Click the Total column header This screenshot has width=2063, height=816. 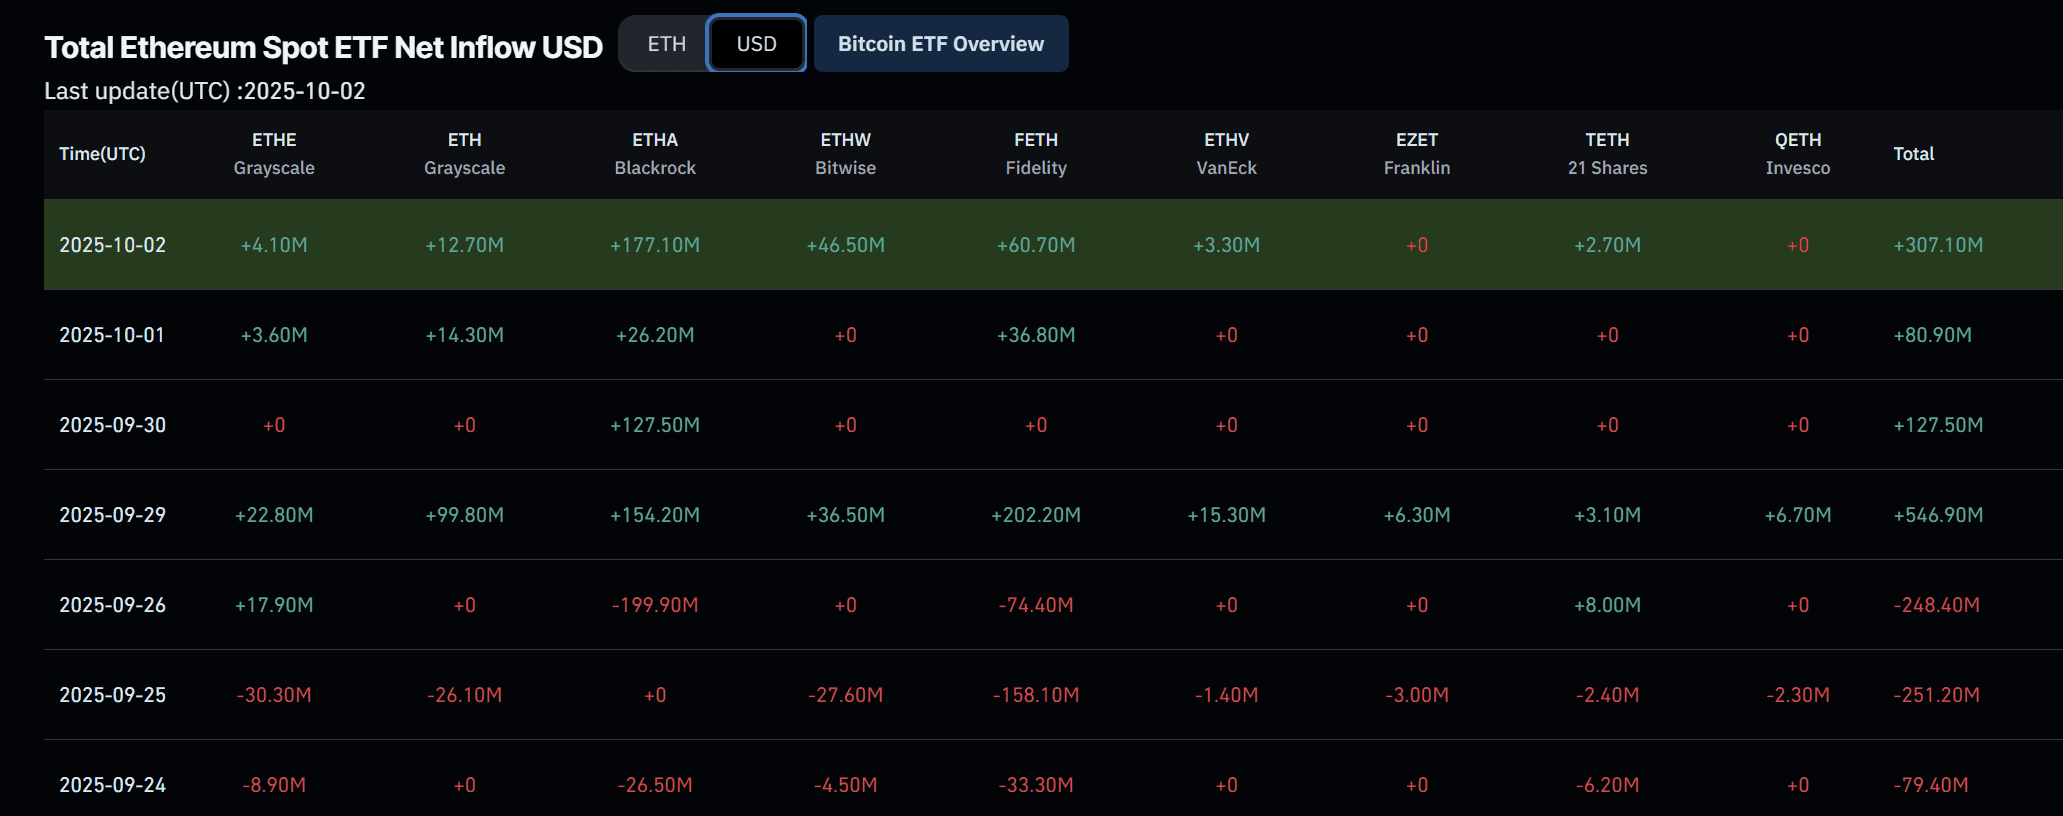tap(1913, 154)
